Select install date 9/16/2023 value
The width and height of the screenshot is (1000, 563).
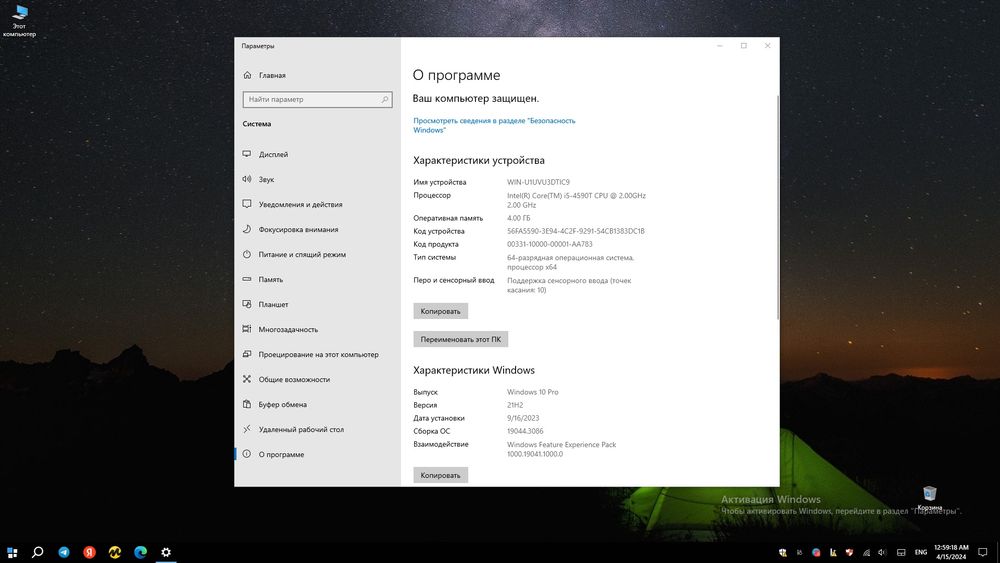pos(523,418)
